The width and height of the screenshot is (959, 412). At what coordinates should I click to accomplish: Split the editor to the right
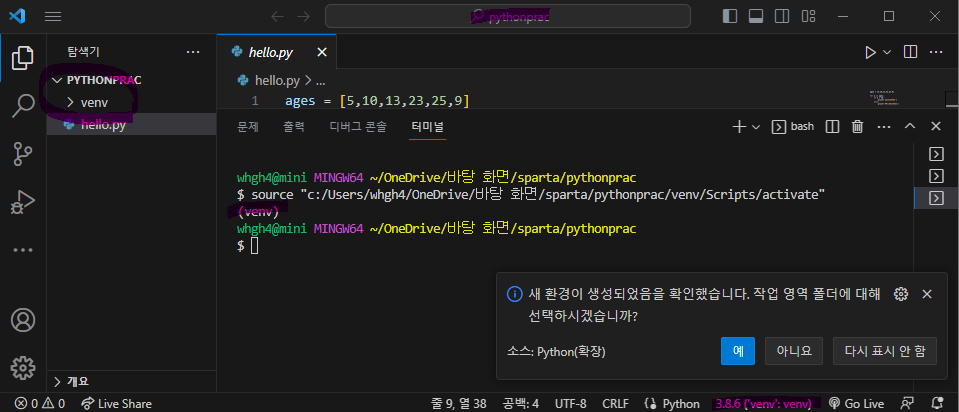[x=910, y=52]
